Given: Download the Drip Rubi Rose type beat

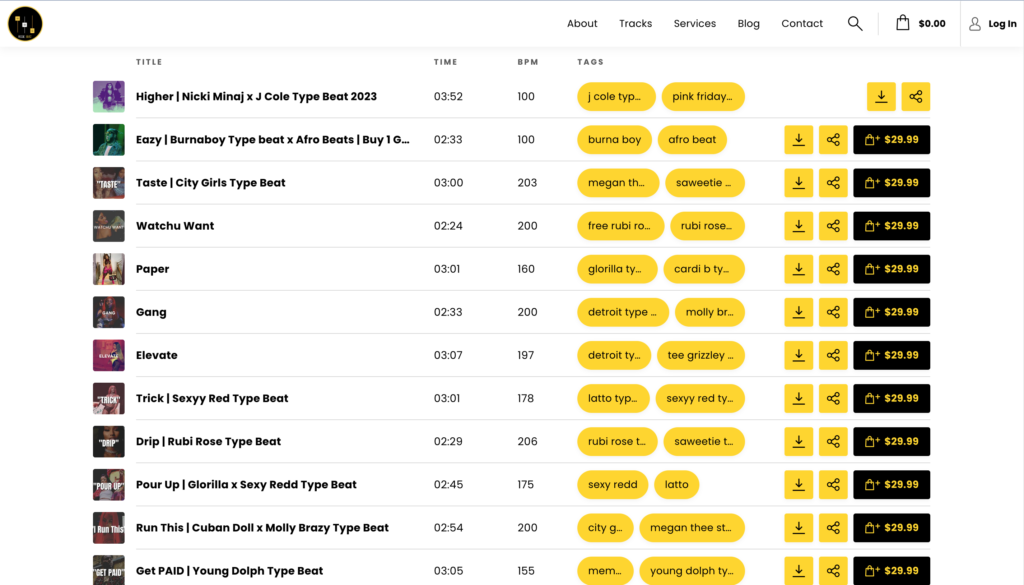Looking at the screenshot, I should pyautogui.click(x=799, y=441).
